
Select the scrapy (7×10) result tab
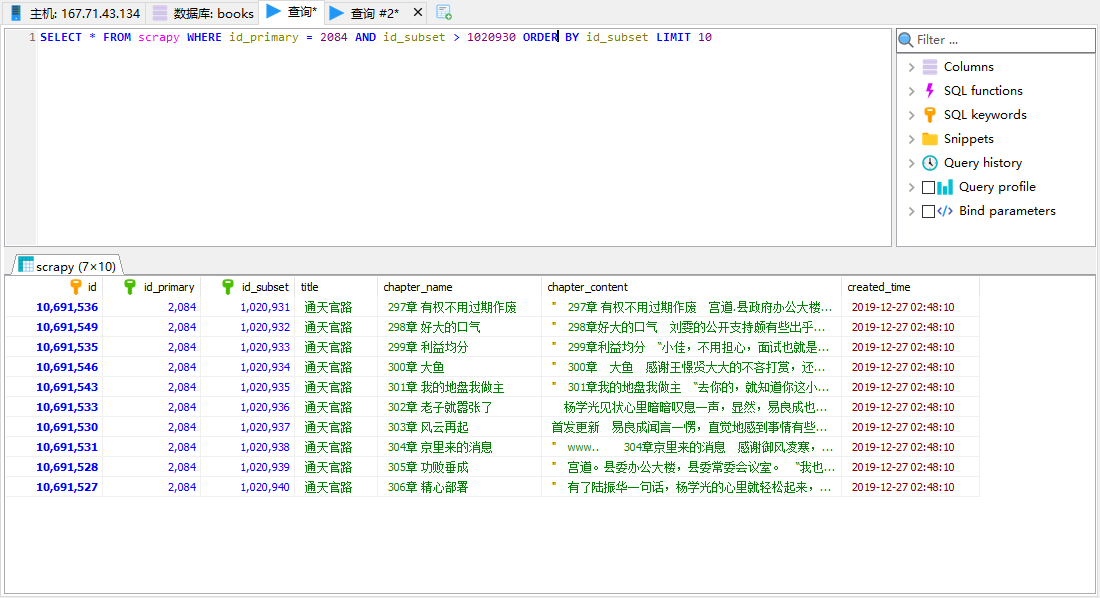[67, 265]
